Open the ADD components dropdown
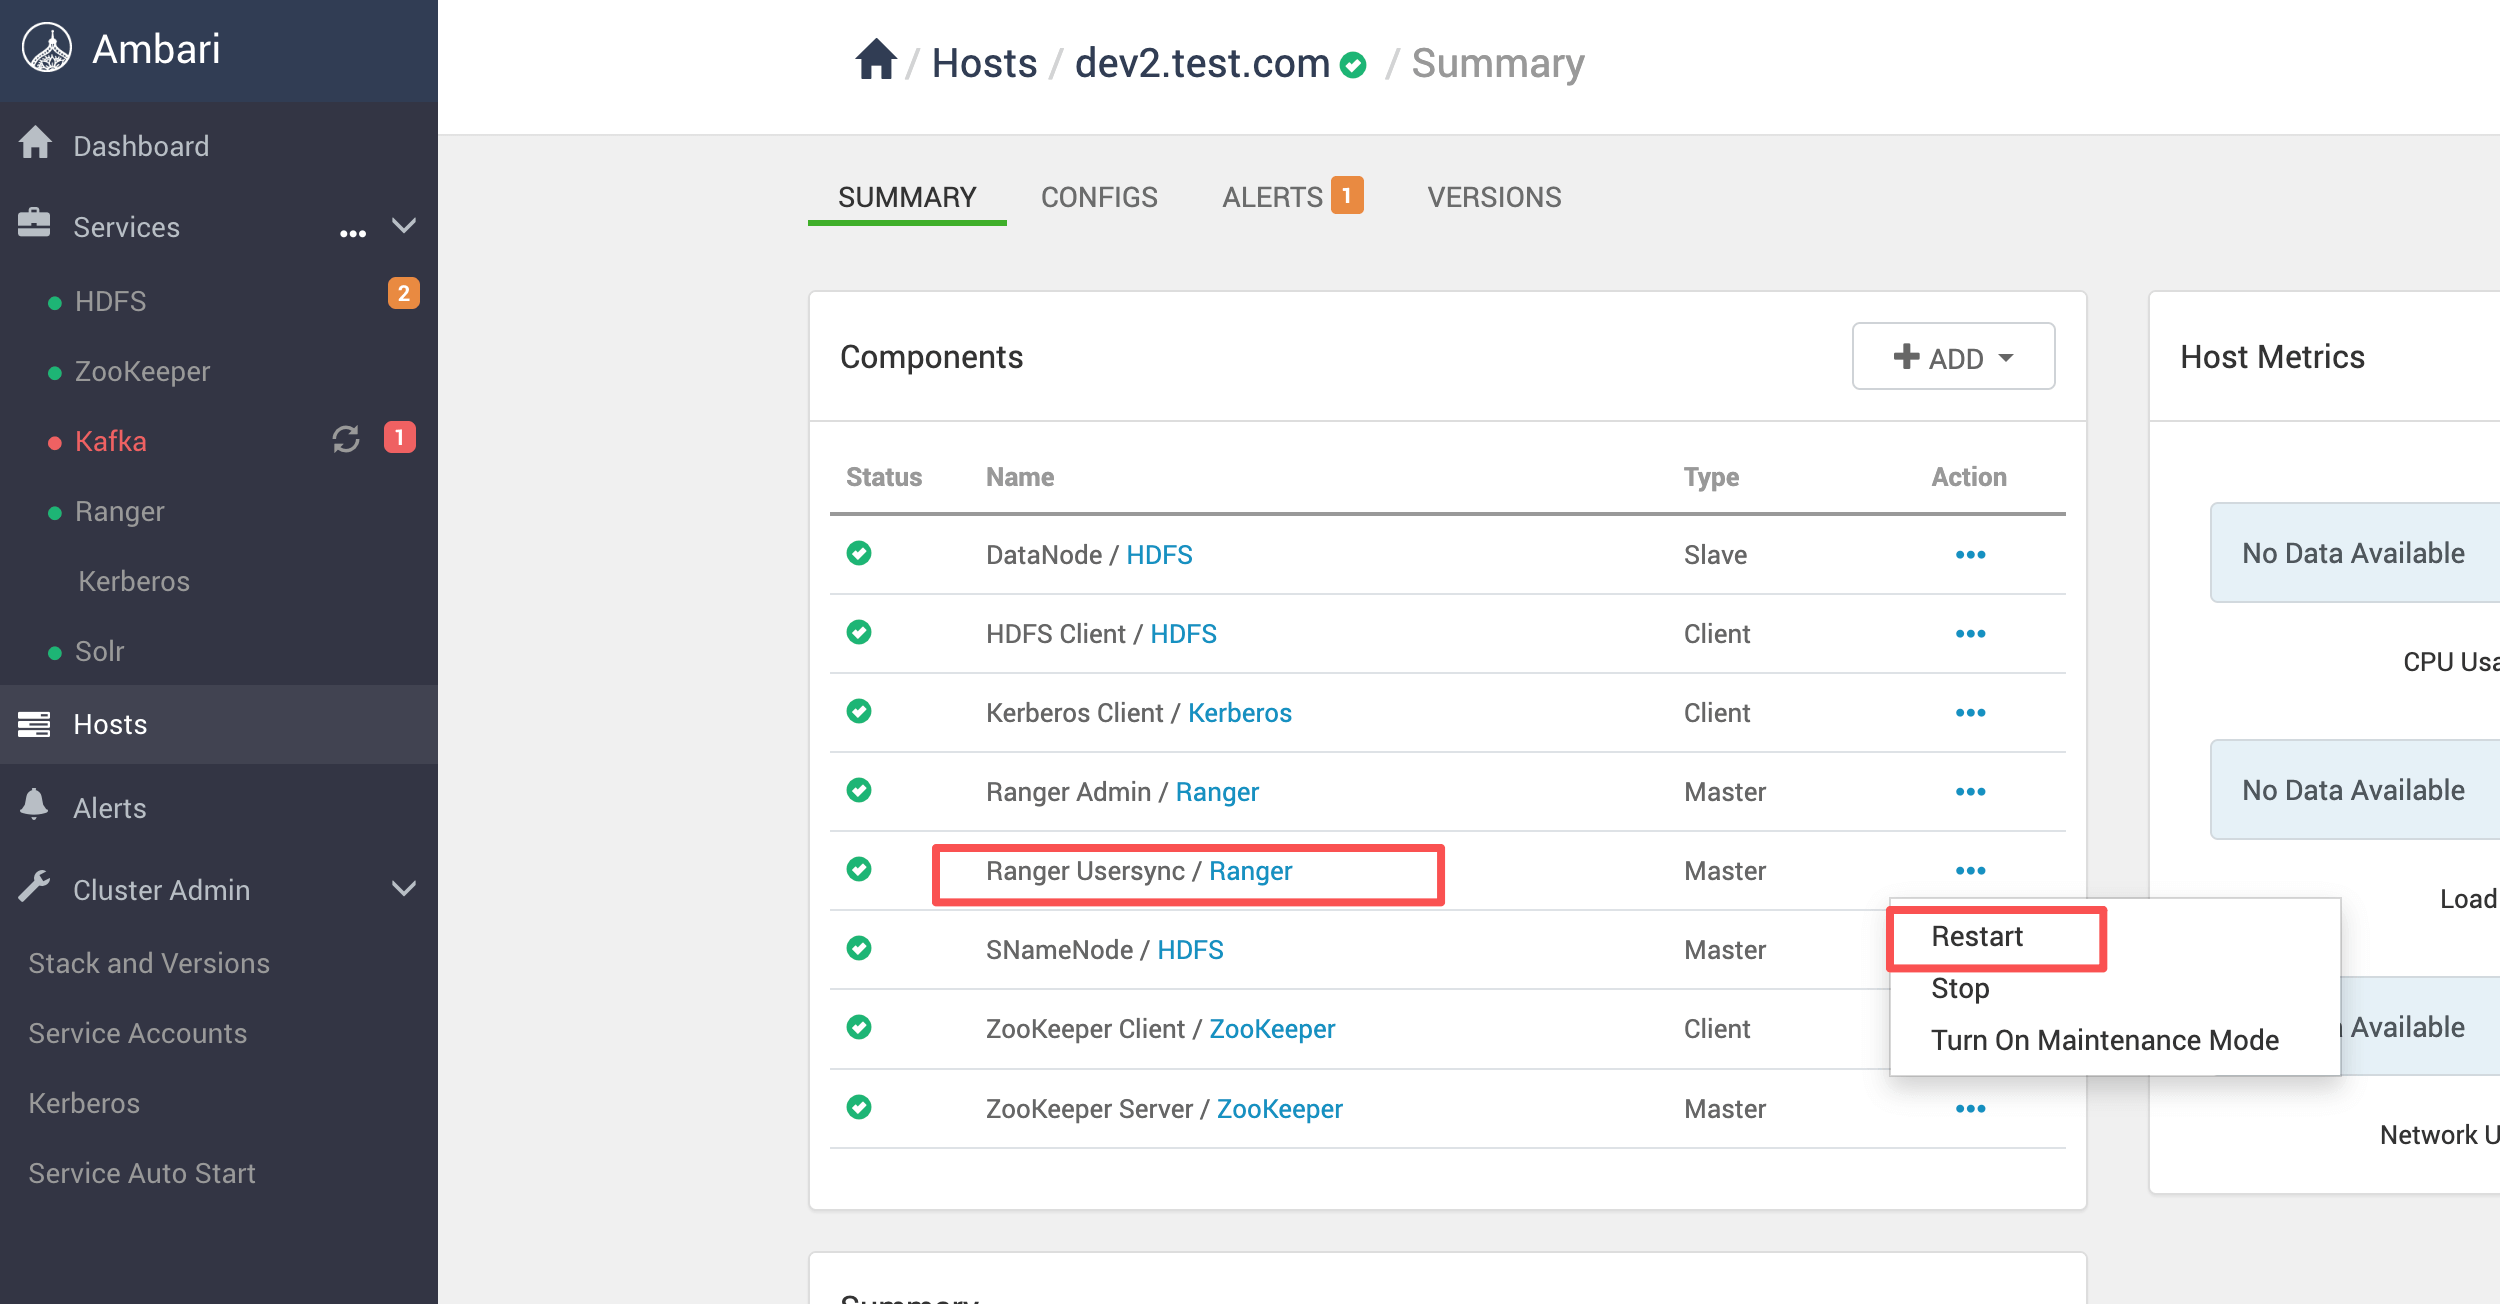Screen dimensions: 2500x1304 1952,357
